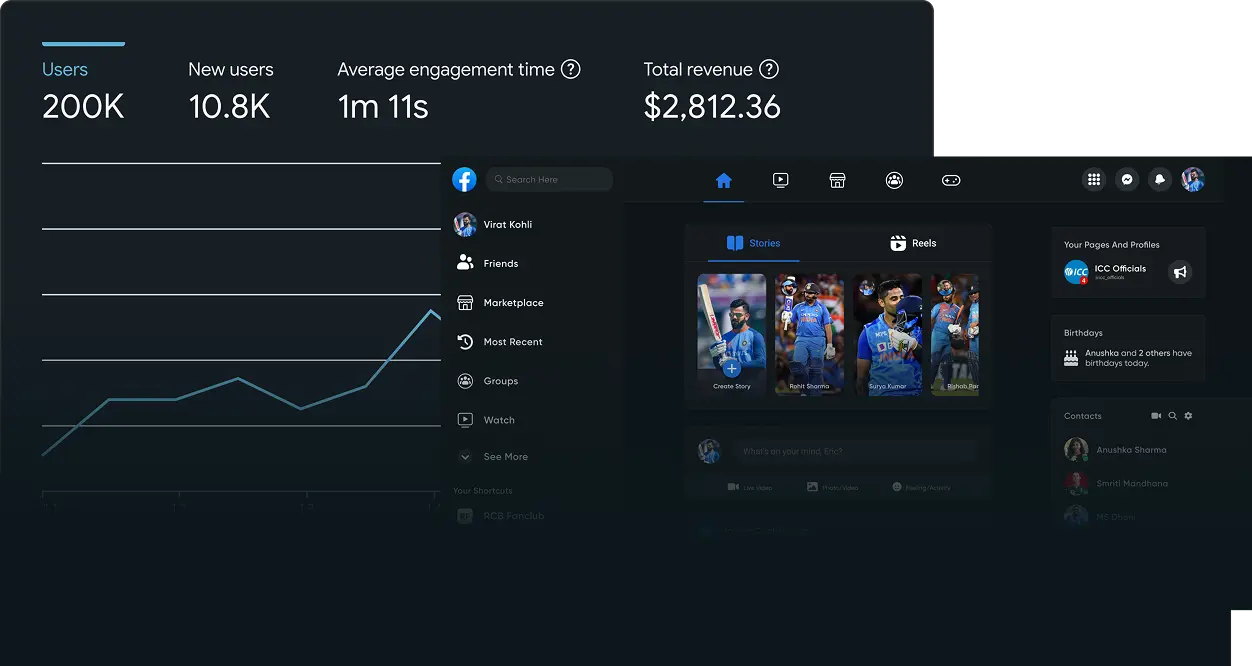Click the megaphone icon beside ICC Officials
Image resolution: width=1252 pixels, height=666 pixels.
[1180, 272]
